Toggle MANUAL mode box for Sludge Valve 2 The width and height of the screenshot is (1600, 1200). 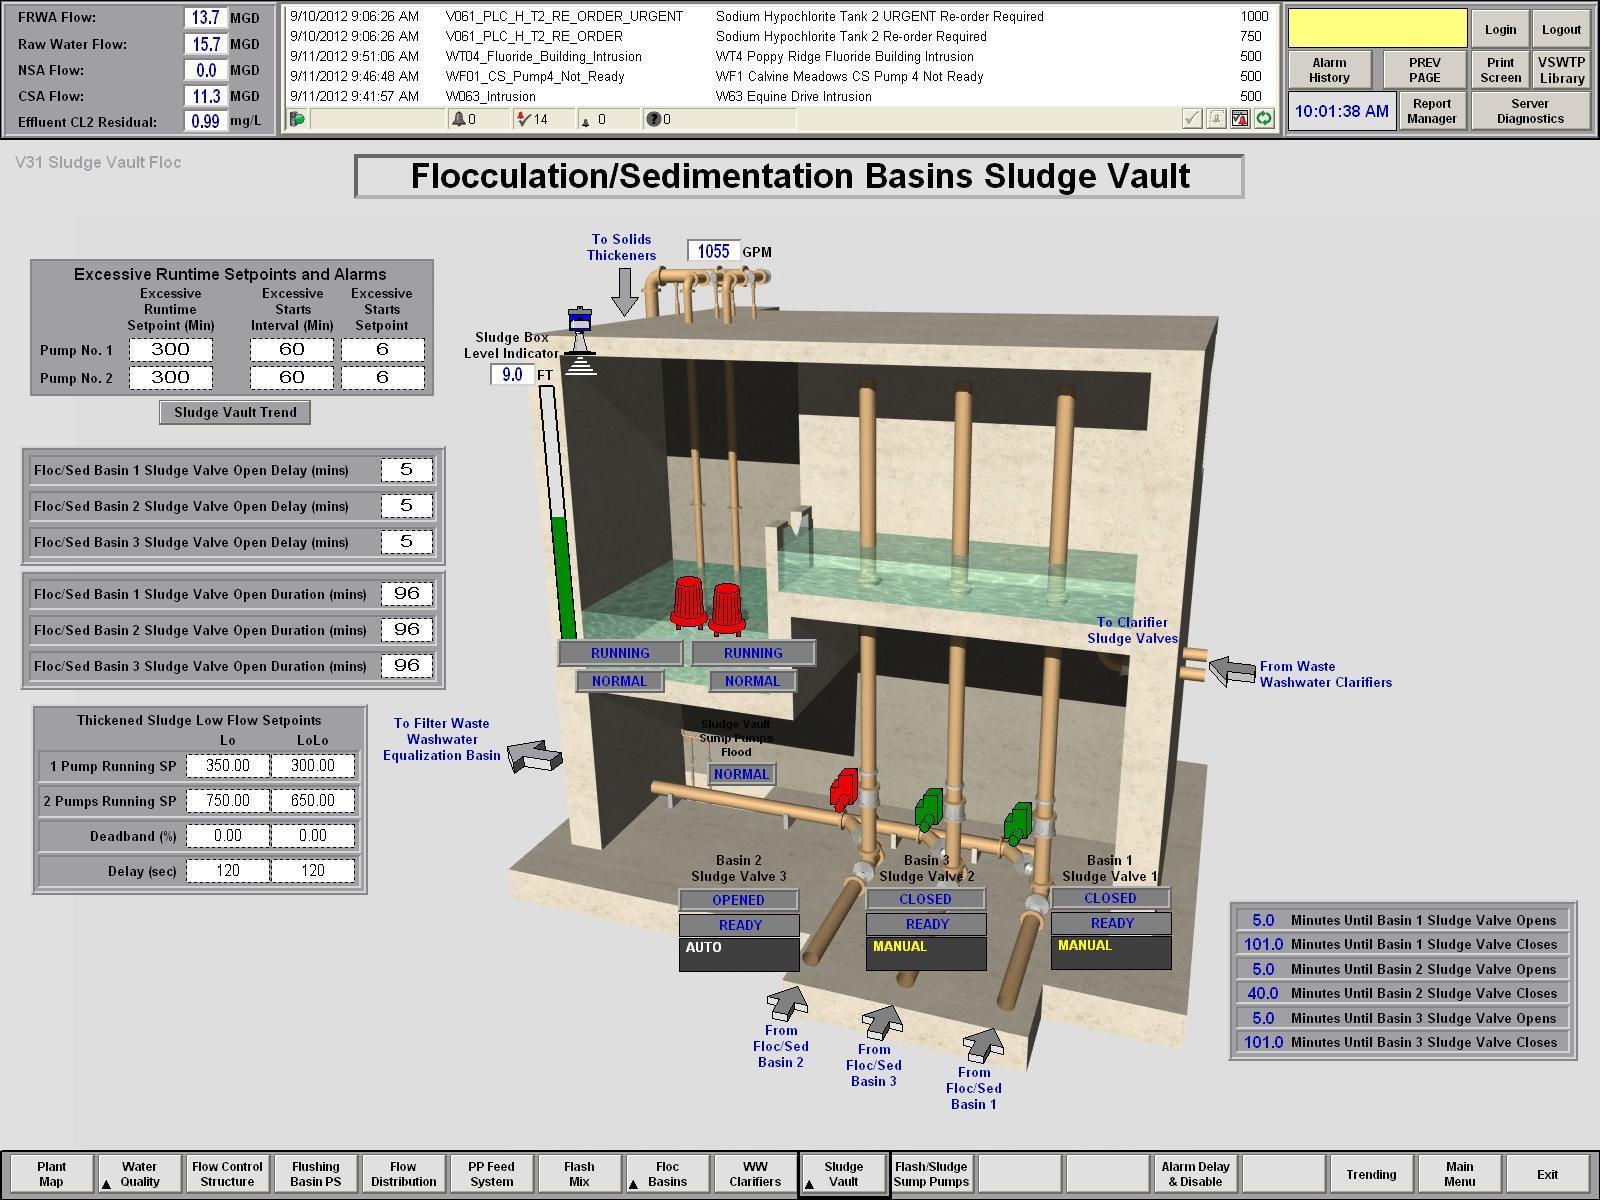926,953
